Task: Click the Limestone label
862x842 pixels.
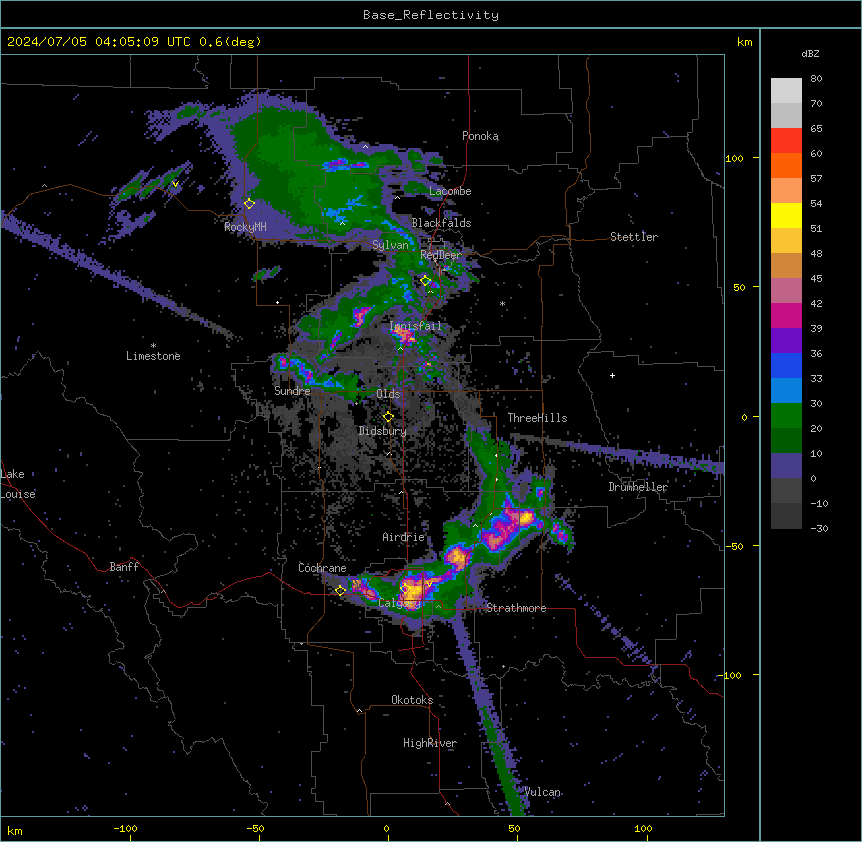Action: pyautogui.click(x=153, y=356)
